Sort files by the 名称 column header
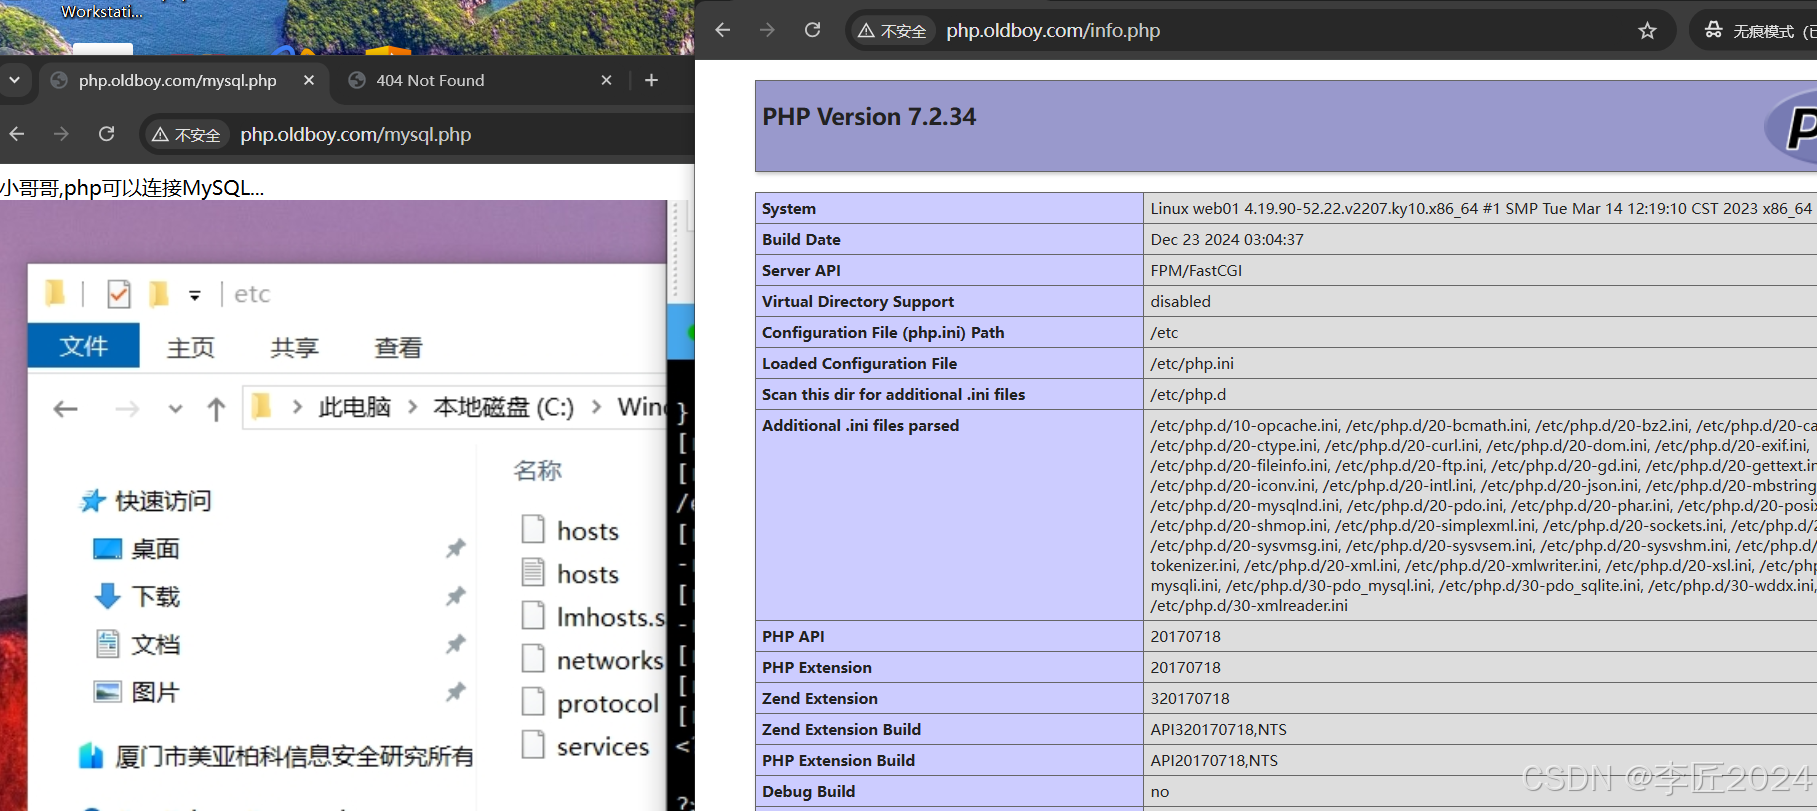 tap(537, 470)
